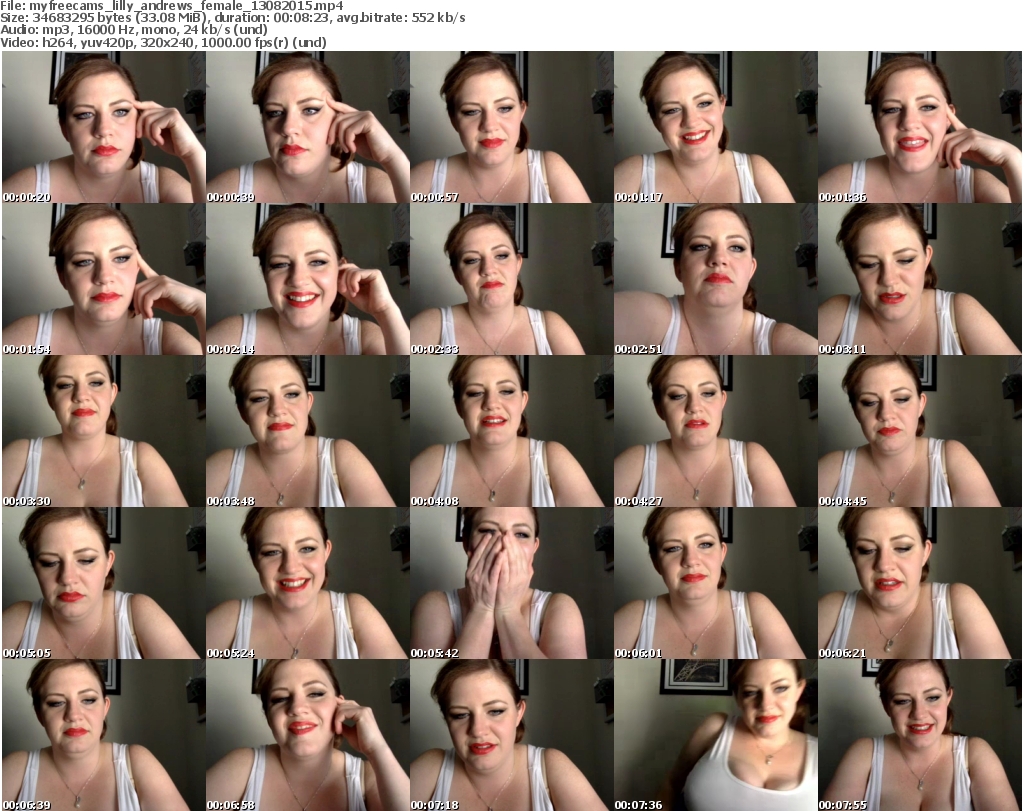Open the hands-over-face frame at 00:05:42

point(511,583)
